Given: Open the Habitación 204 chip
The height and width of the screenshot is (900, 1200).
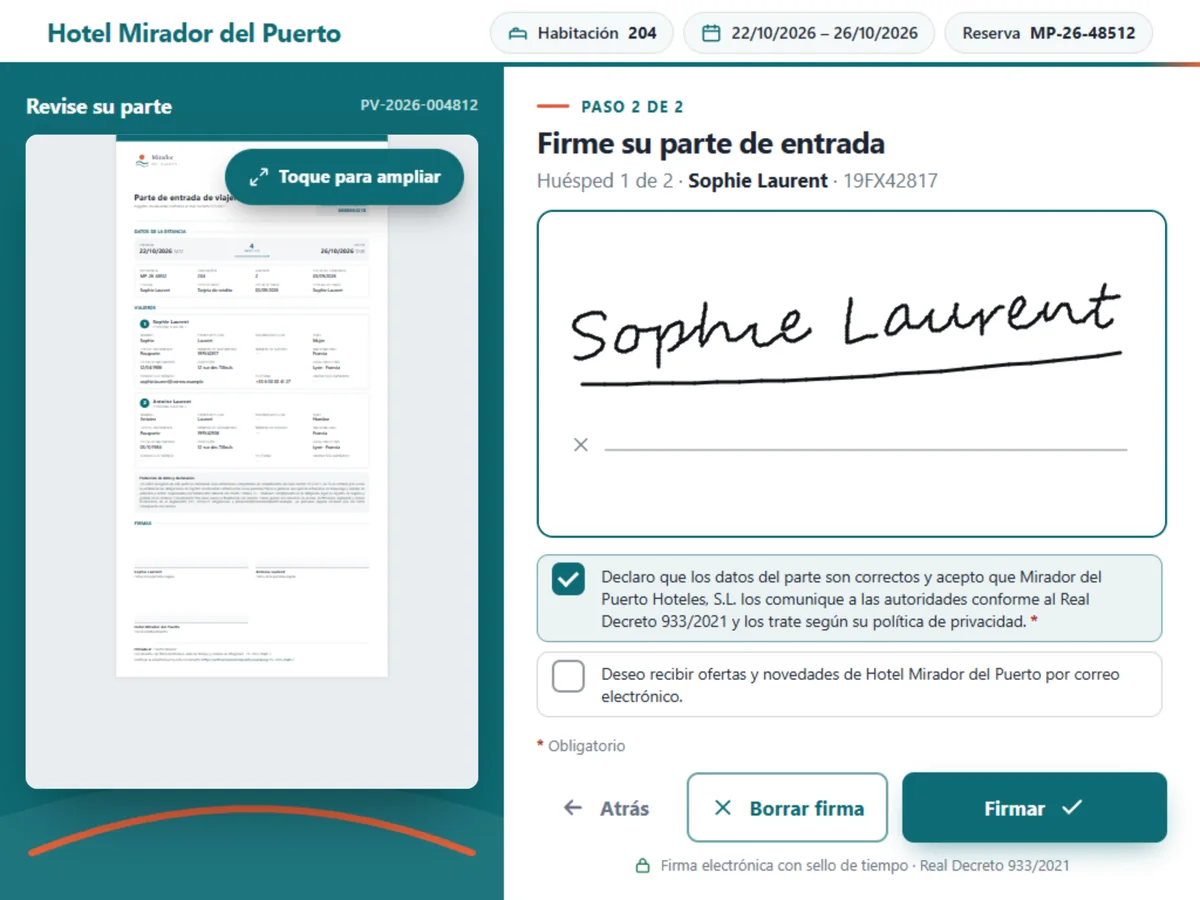Looking at the screenshot, I should (x=582, y=33).
